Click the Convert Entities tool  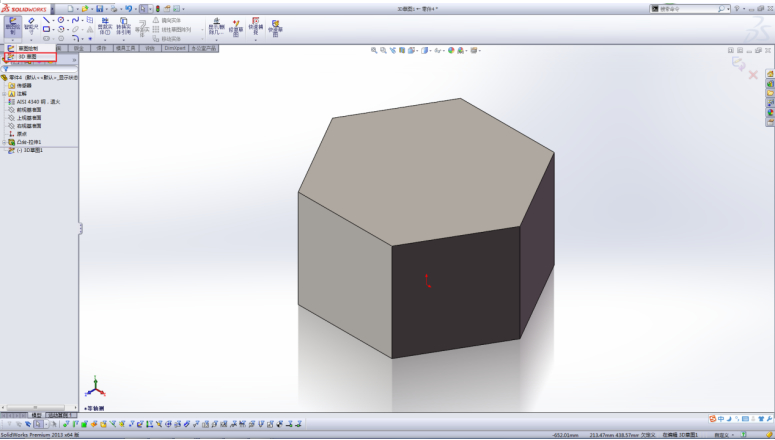point(124,27)
